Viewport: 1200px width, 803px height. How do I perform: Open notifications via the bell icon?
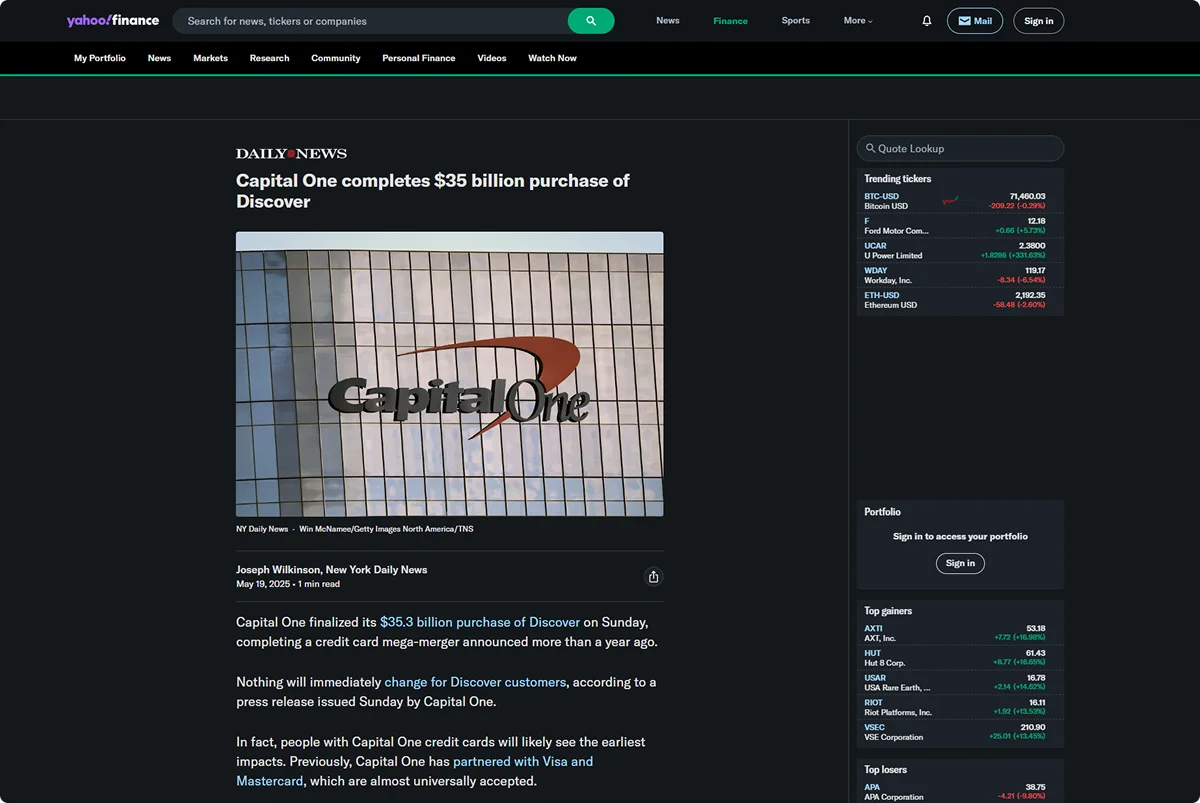point(926,20)
